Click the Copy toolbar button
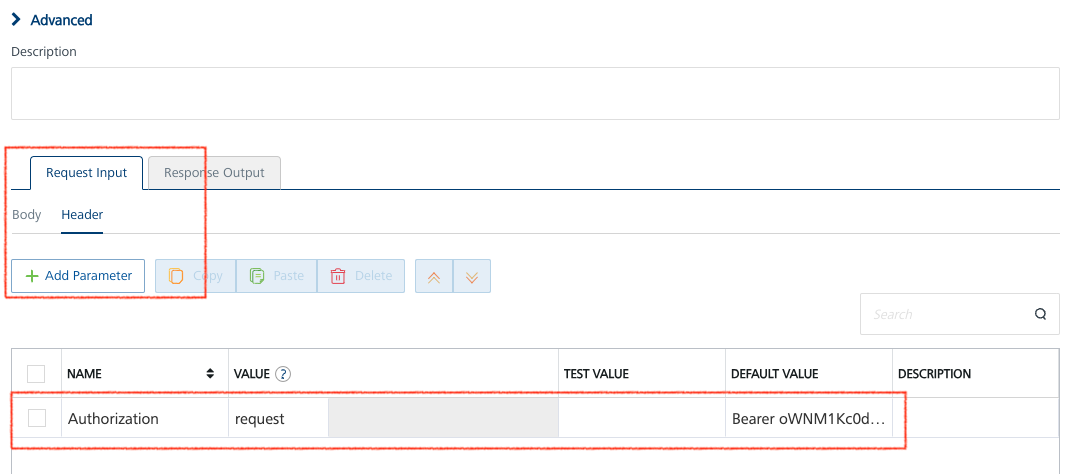 (x=195, y=276)
